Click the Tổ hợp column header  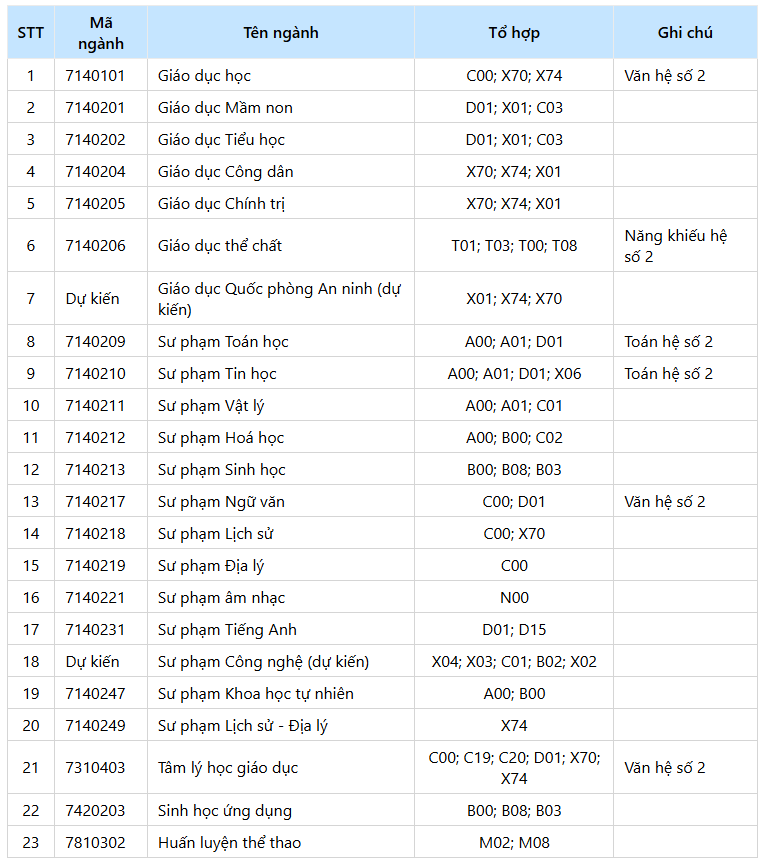tap(514, 33)
